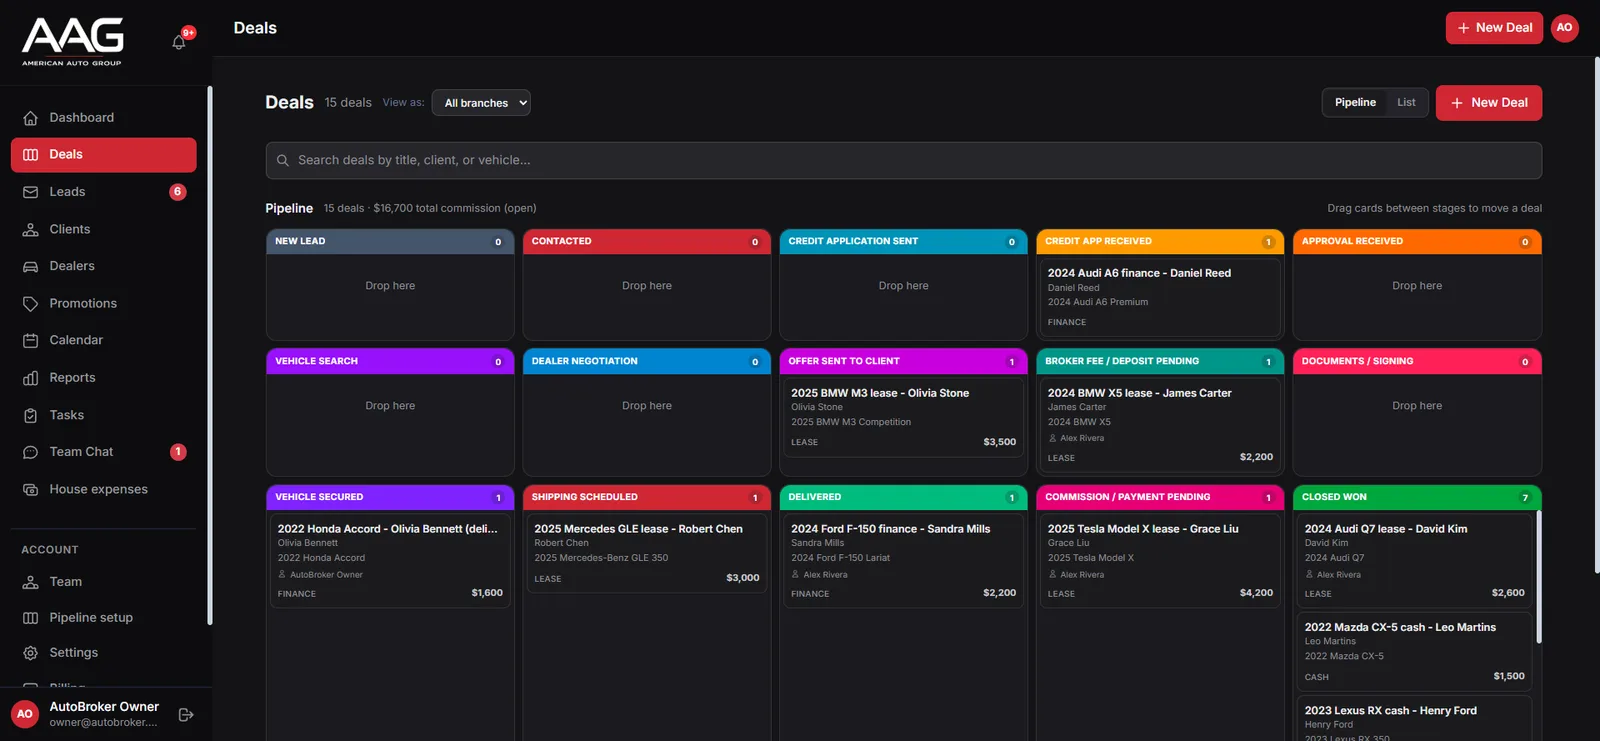Image resolution: width=1600 pixels, height=741 pixels.
Task: Click the Closed Won count badge 7
Action: click(1525, 498)
